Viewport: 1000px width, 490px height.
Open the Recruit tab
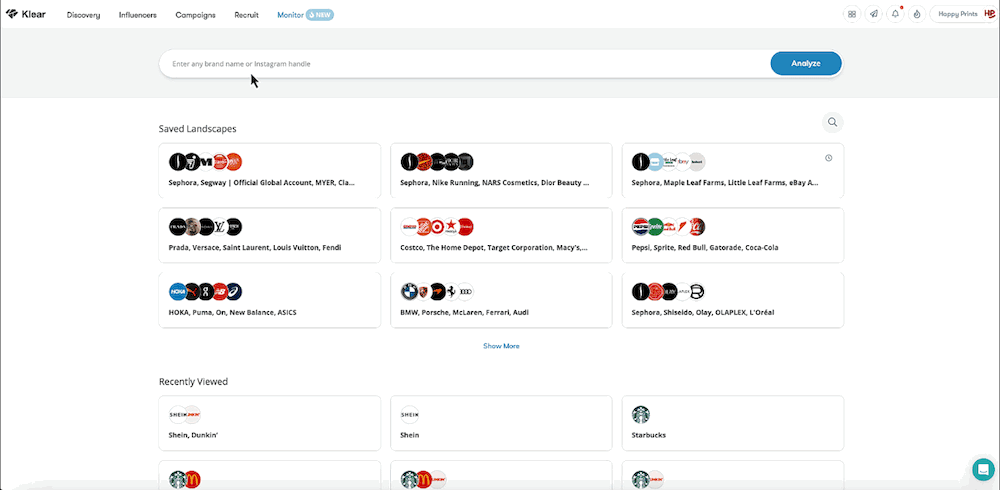coord(246,15)
